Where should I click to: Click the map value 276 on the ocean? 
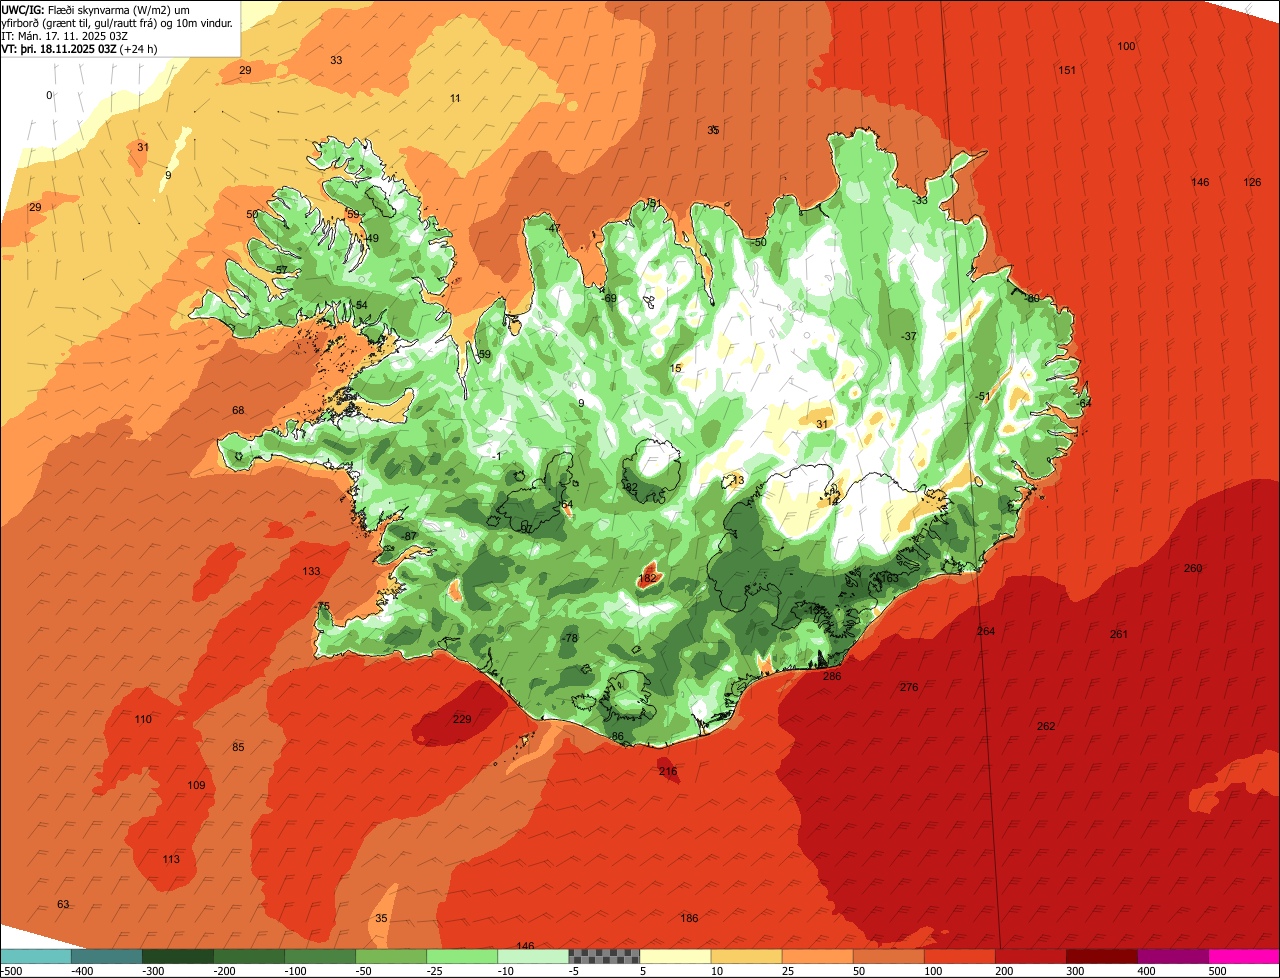909,687
